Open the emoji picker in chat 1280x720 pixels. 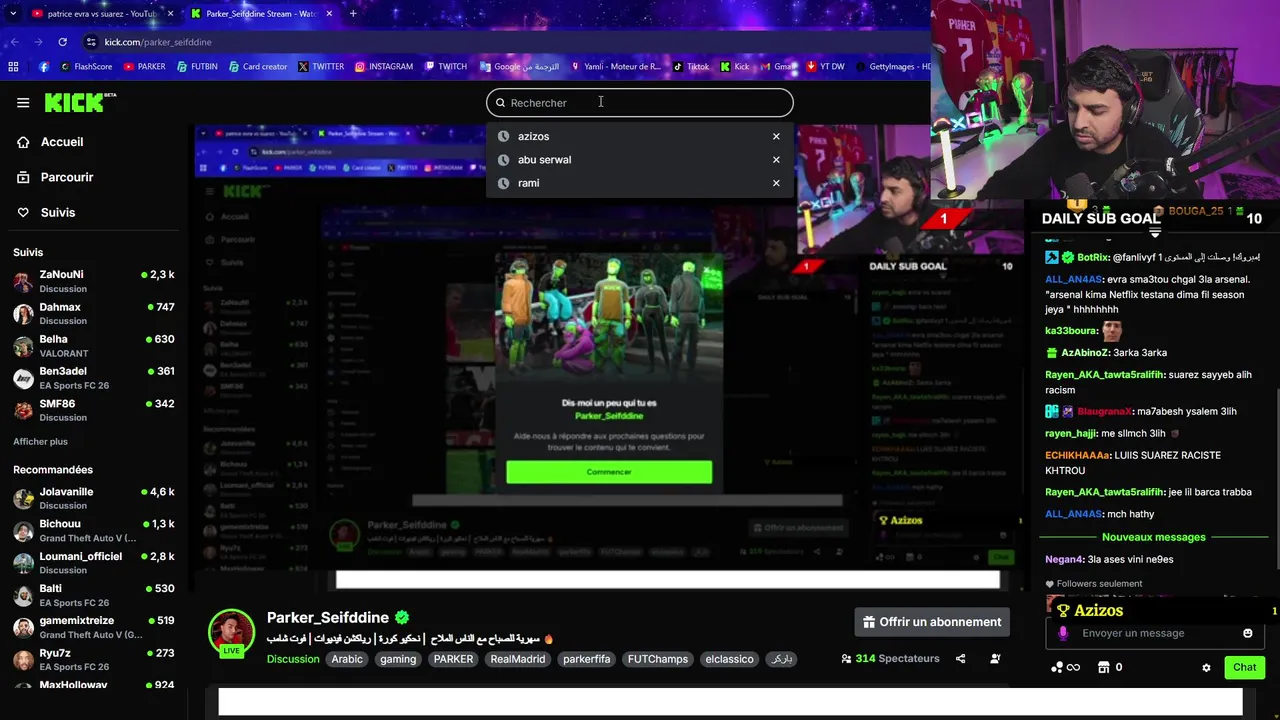(x=1247, y=633)
